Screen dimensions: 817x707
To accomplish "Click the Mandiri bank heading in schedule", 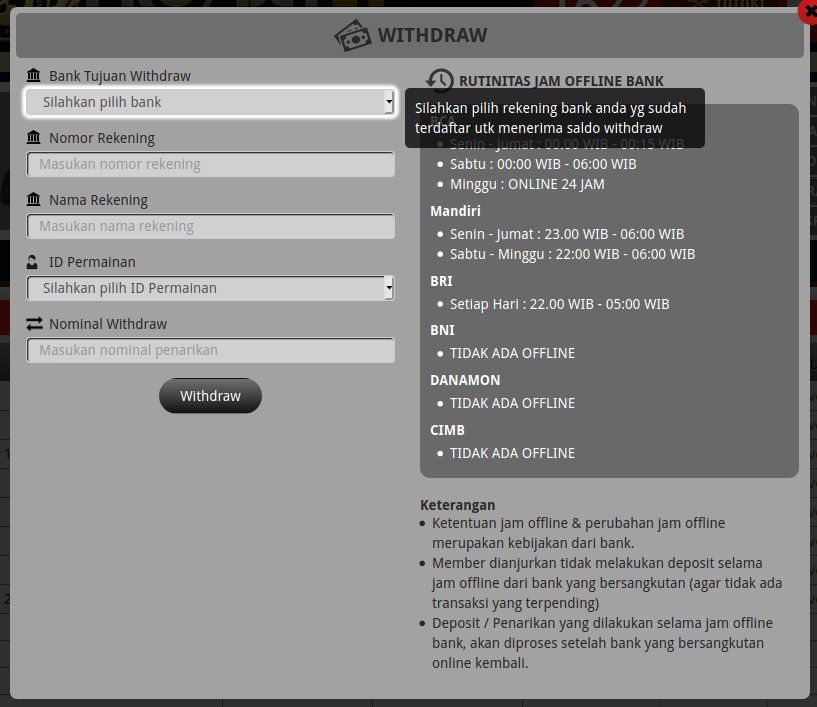I will tap(455, 211).
